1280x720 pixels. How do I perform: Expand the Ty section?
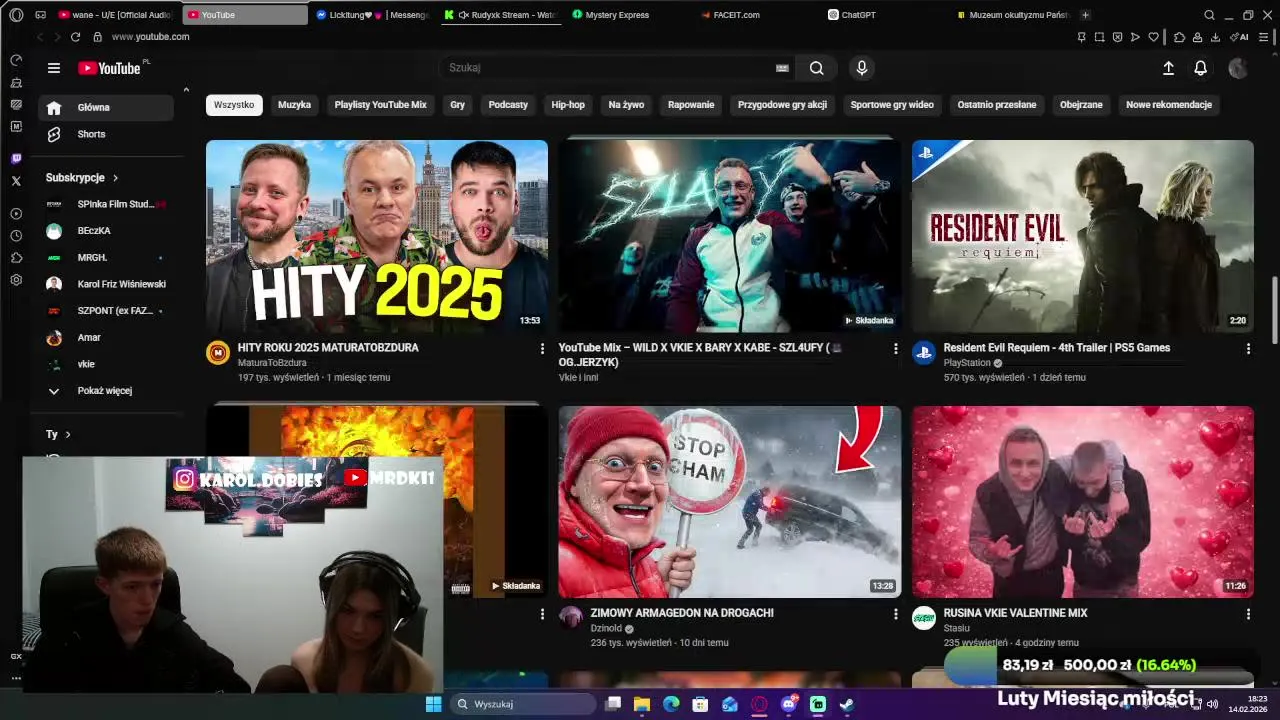point(58,434)
